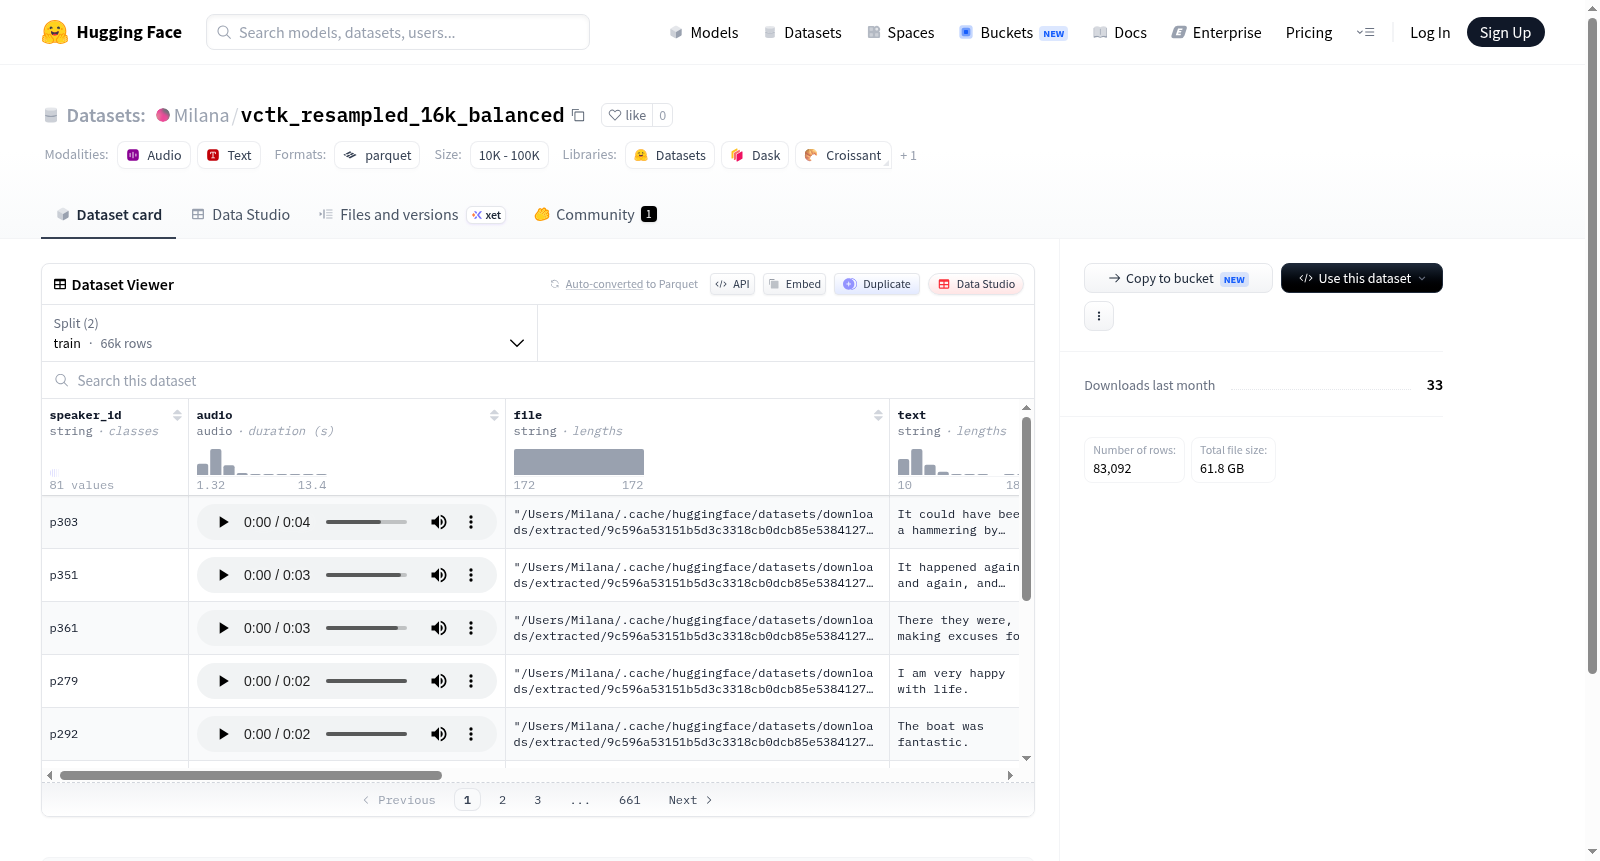
Task: Sort by the speaker_id column
Action: 177,415
